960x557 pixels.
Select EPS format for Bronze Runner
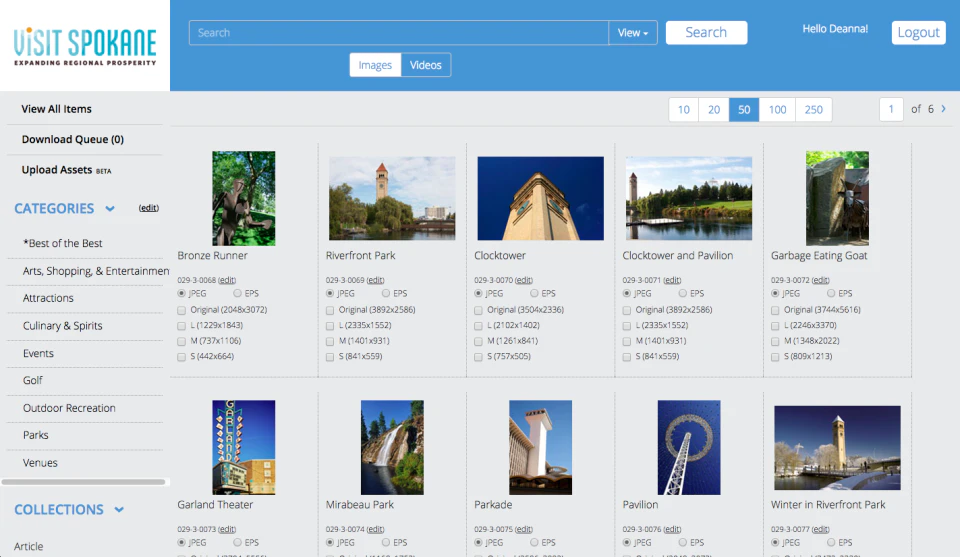(237, 293)
